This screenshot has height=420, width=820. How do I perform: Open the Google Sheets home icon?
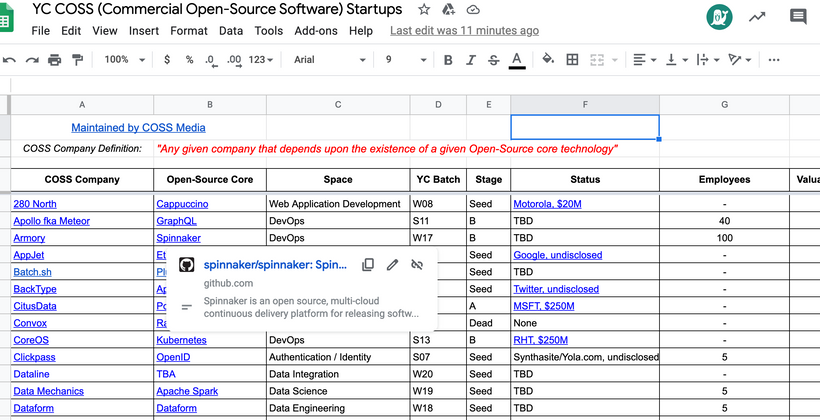(6, 18)
